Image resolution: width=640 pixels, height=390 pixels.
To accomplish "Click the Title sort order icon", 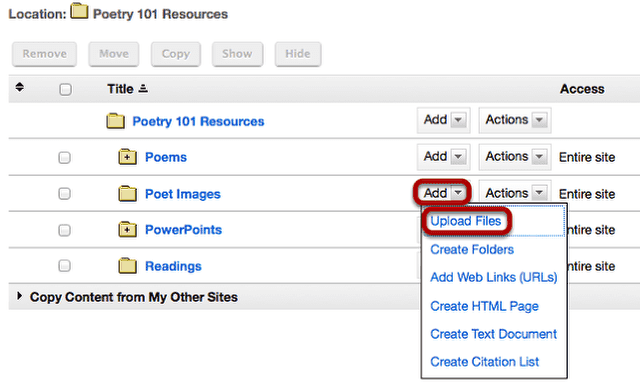I will [143, 88].
